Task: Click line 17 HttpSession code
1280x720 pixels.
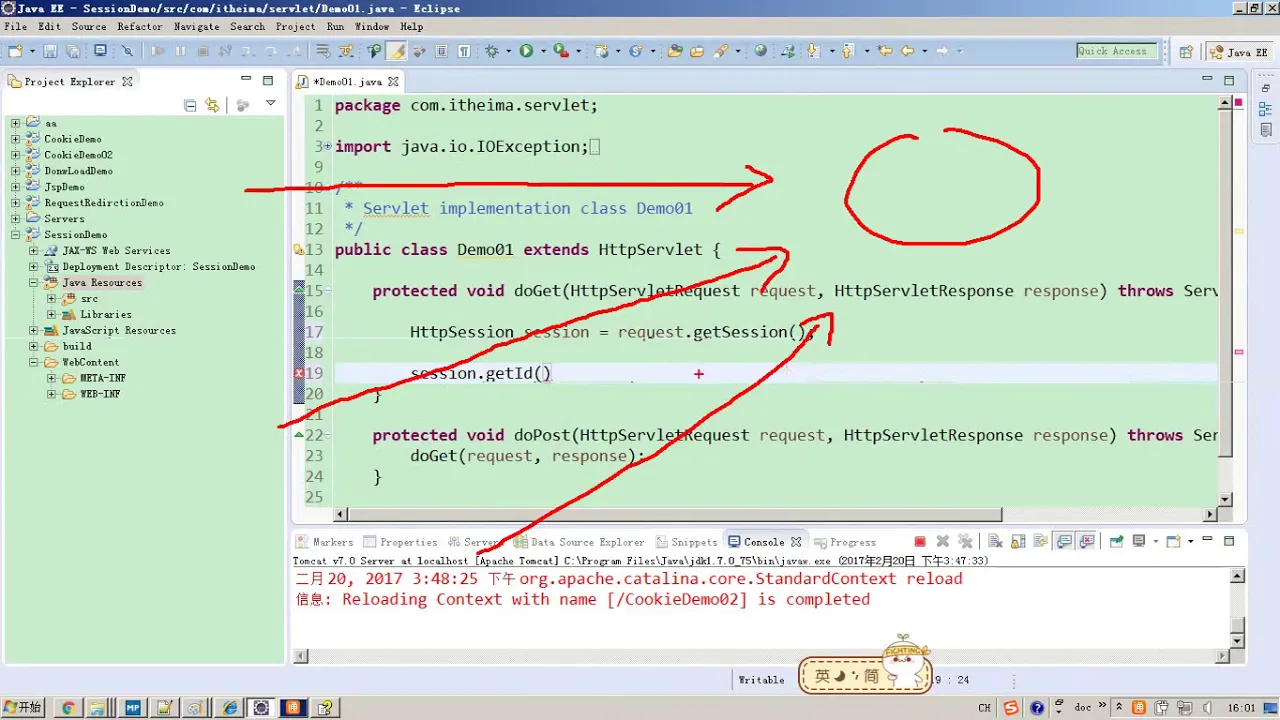Action: pyautogui.click(x=611, y=332)
